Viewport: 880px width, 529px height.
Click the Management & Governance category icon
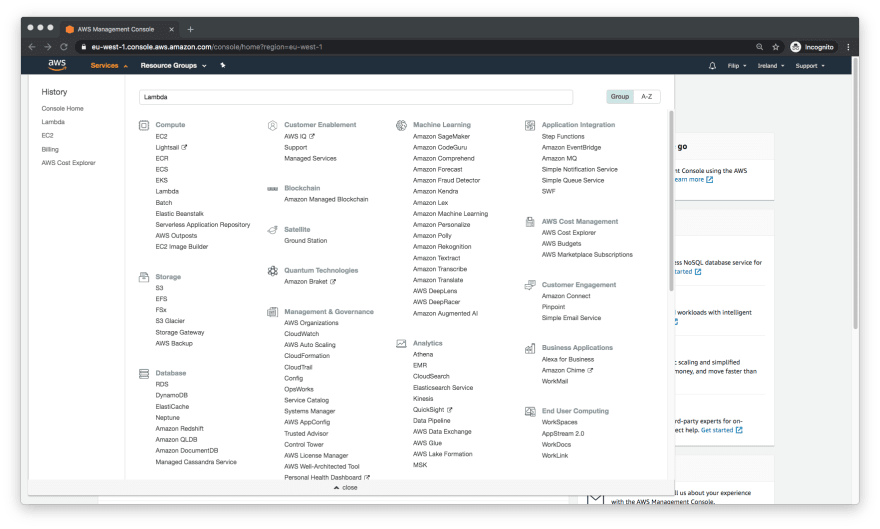pos(272,312)
